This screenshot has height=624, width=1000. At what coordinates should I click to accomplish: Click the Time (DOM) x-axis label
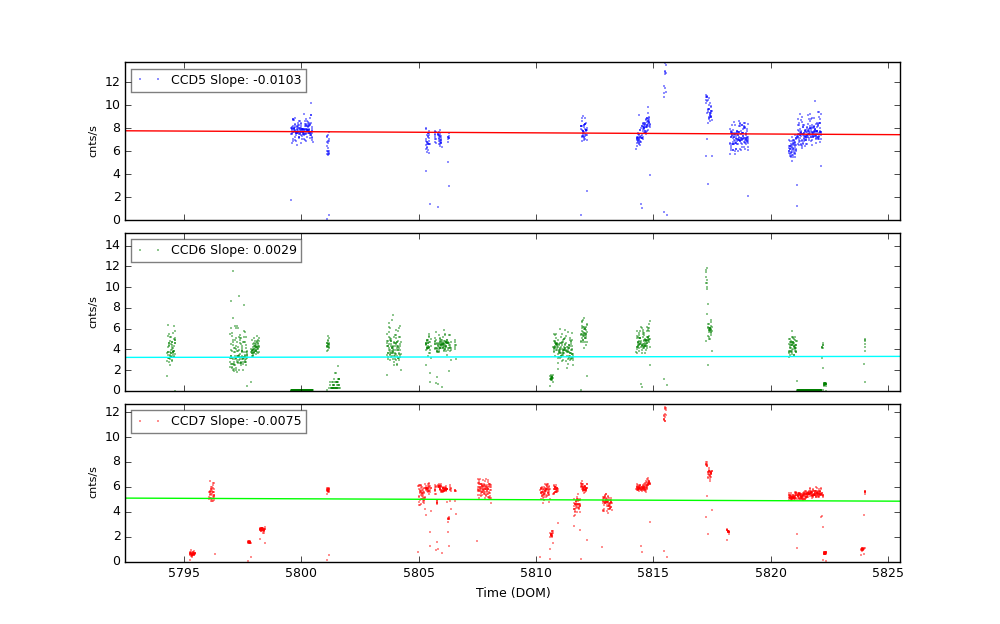tap(512, 593)
